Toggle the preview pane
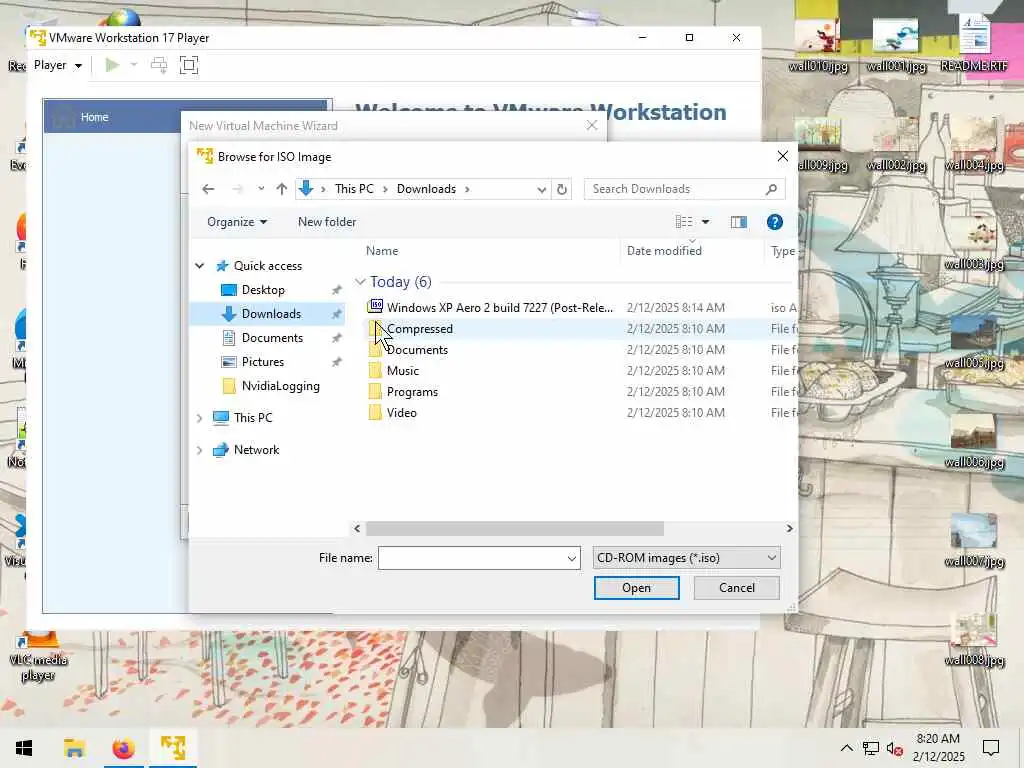 pos(739,222)
